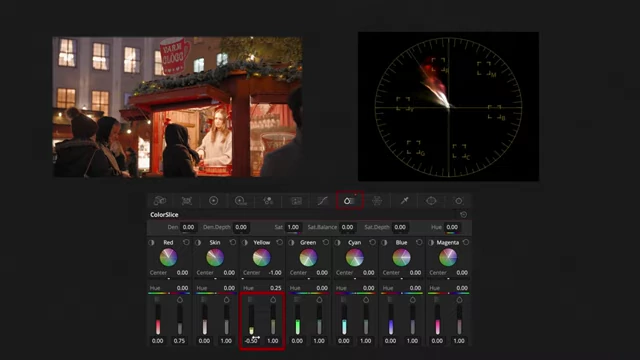Screen dimensions: 640x360
Task: Click the Yellow slice density slider bar
Action: pos(251,320)
